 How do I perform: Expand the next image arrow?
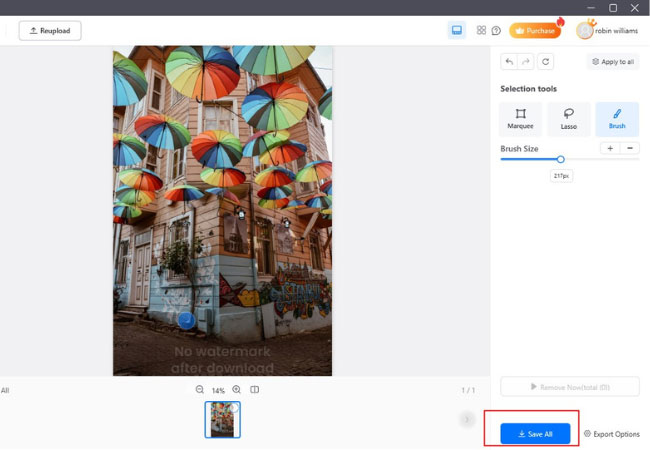(x=466, y=420)
